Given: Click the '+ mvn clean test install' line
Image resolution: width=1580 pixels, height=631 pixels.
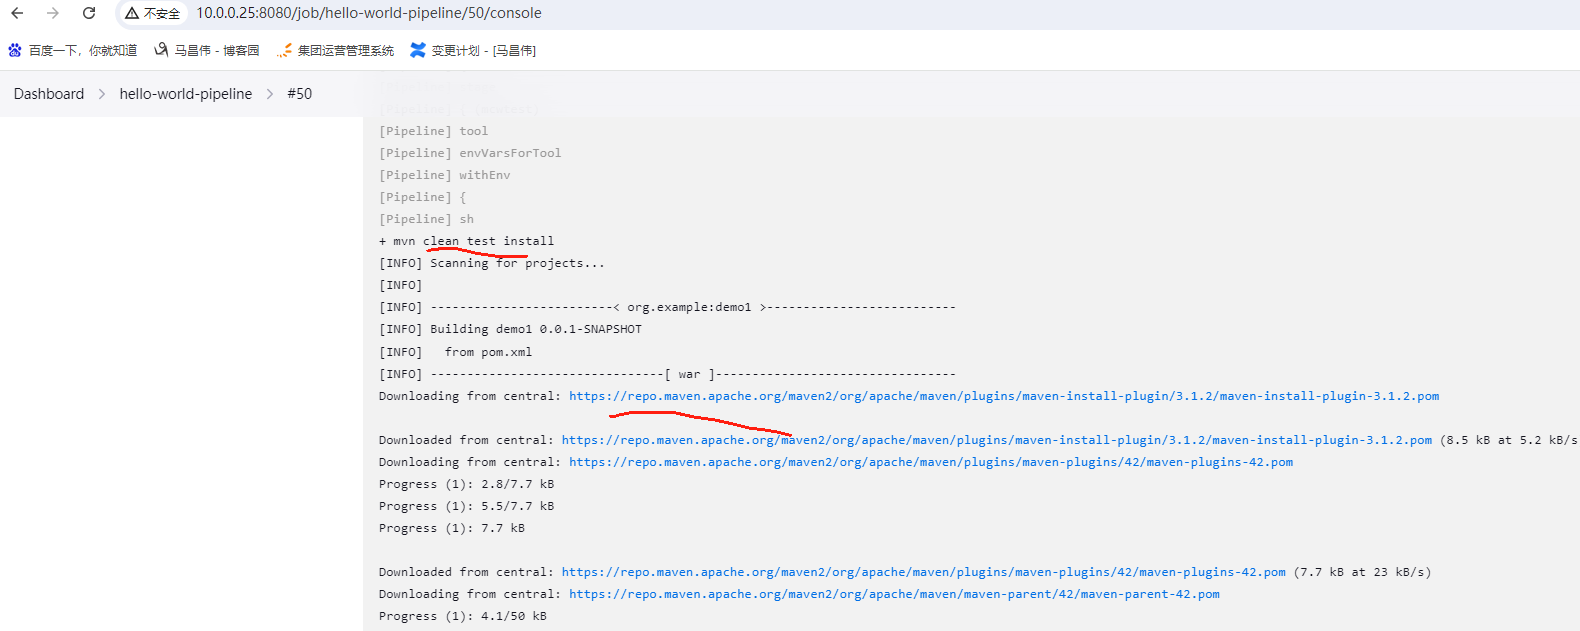Looking at the screenshot, I should point(467,241).
